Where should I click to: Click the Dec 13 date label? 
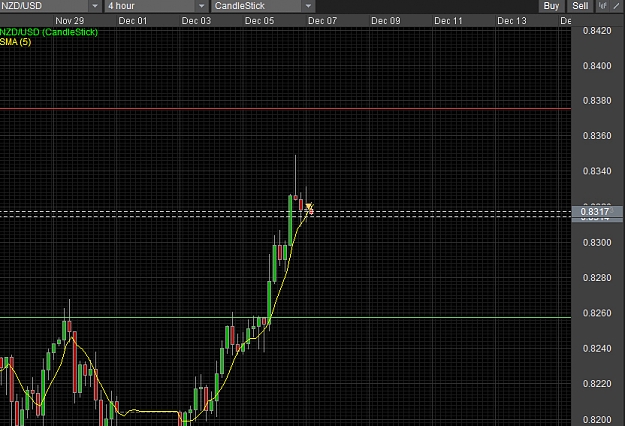[512, 21]
